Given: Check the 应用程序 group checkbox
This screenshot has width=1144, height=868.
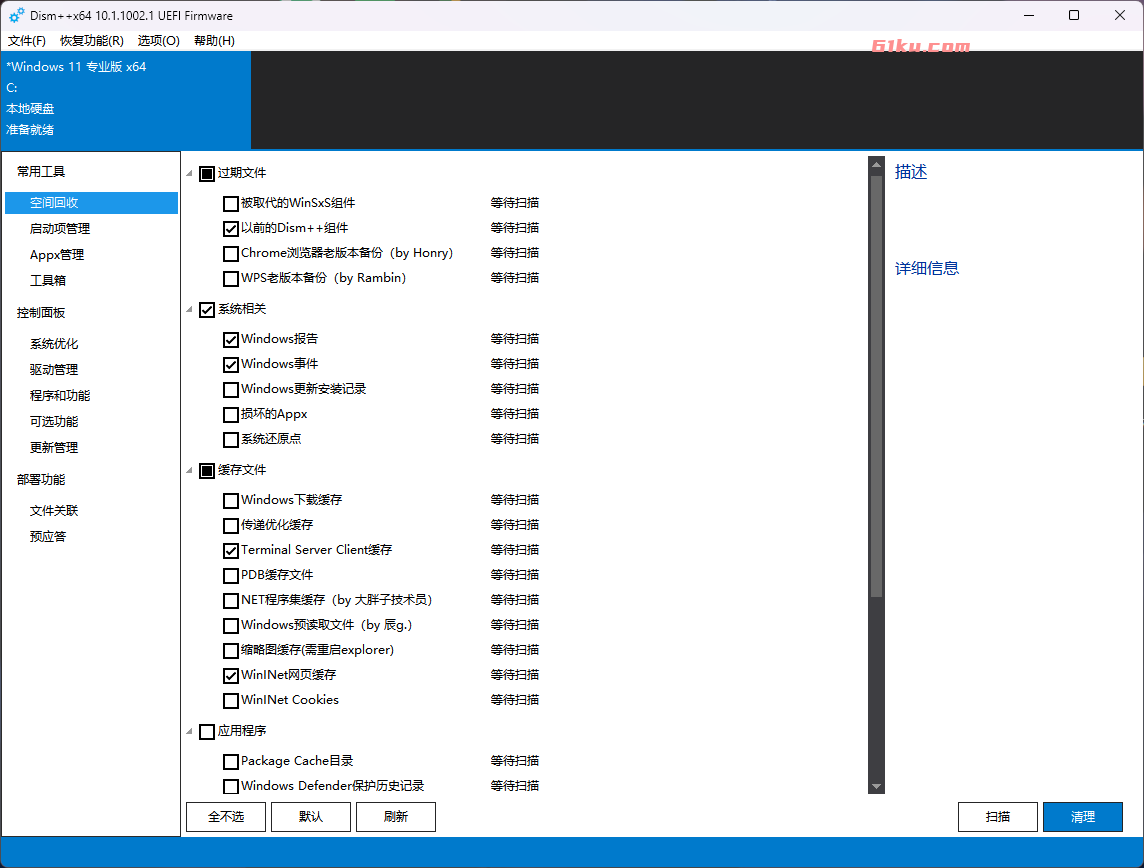Looking at the screenshot, I should (x=207, y=732).
